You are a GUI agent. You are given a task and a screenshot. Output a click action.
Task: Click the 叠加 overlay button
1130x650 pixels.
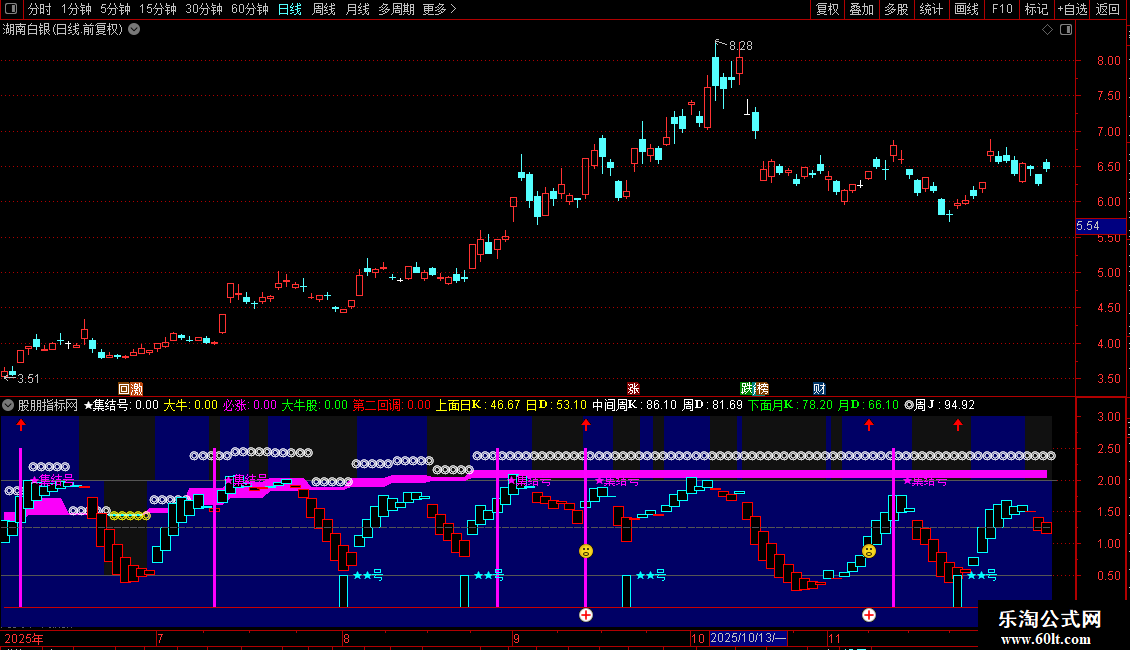861,9
